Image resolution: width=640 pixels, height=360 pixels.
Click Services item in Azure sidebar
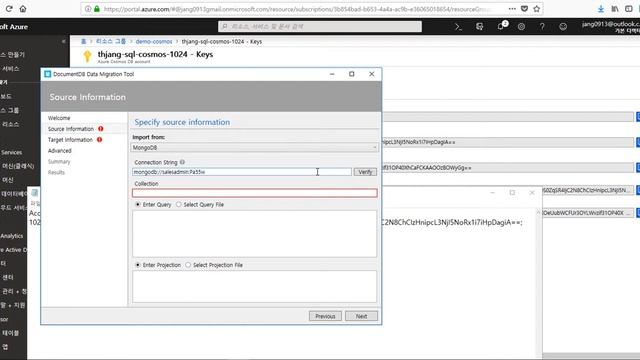[x=11, y=152]
